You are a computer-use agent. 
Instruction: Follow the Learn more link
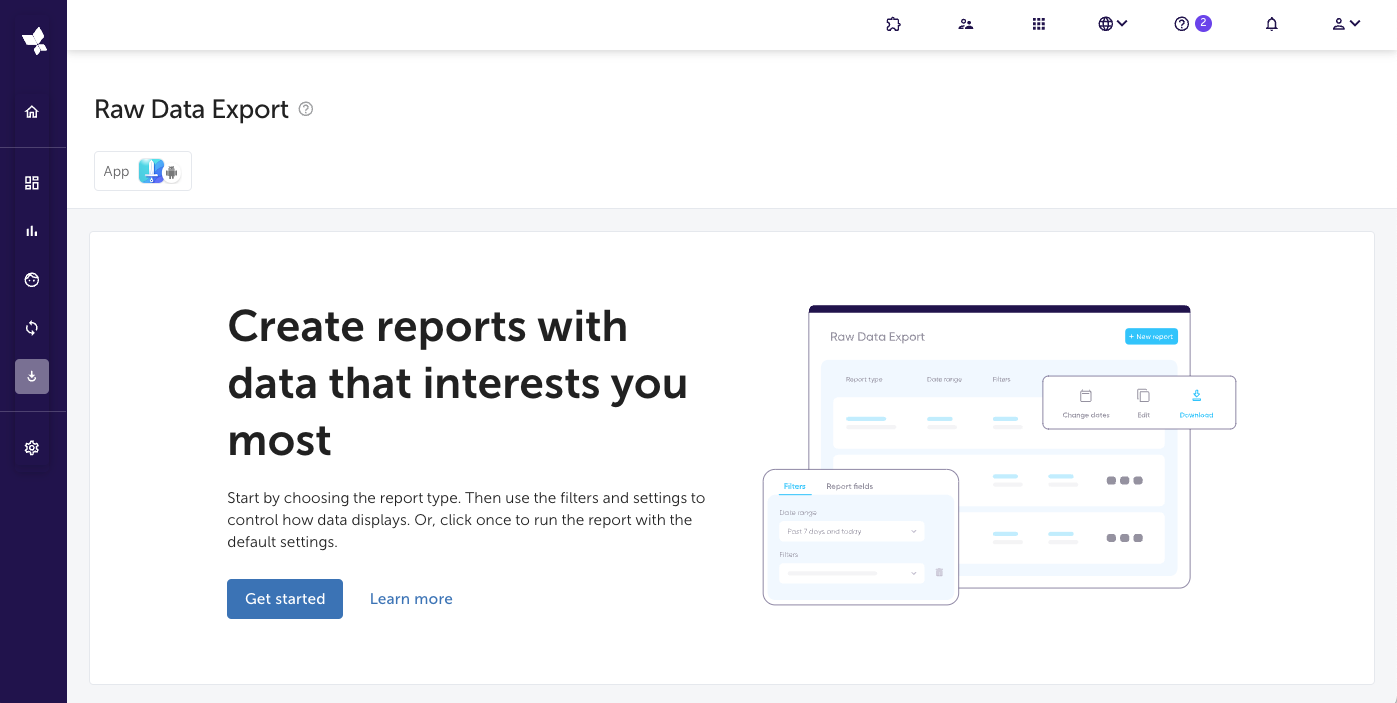(411, 599)
